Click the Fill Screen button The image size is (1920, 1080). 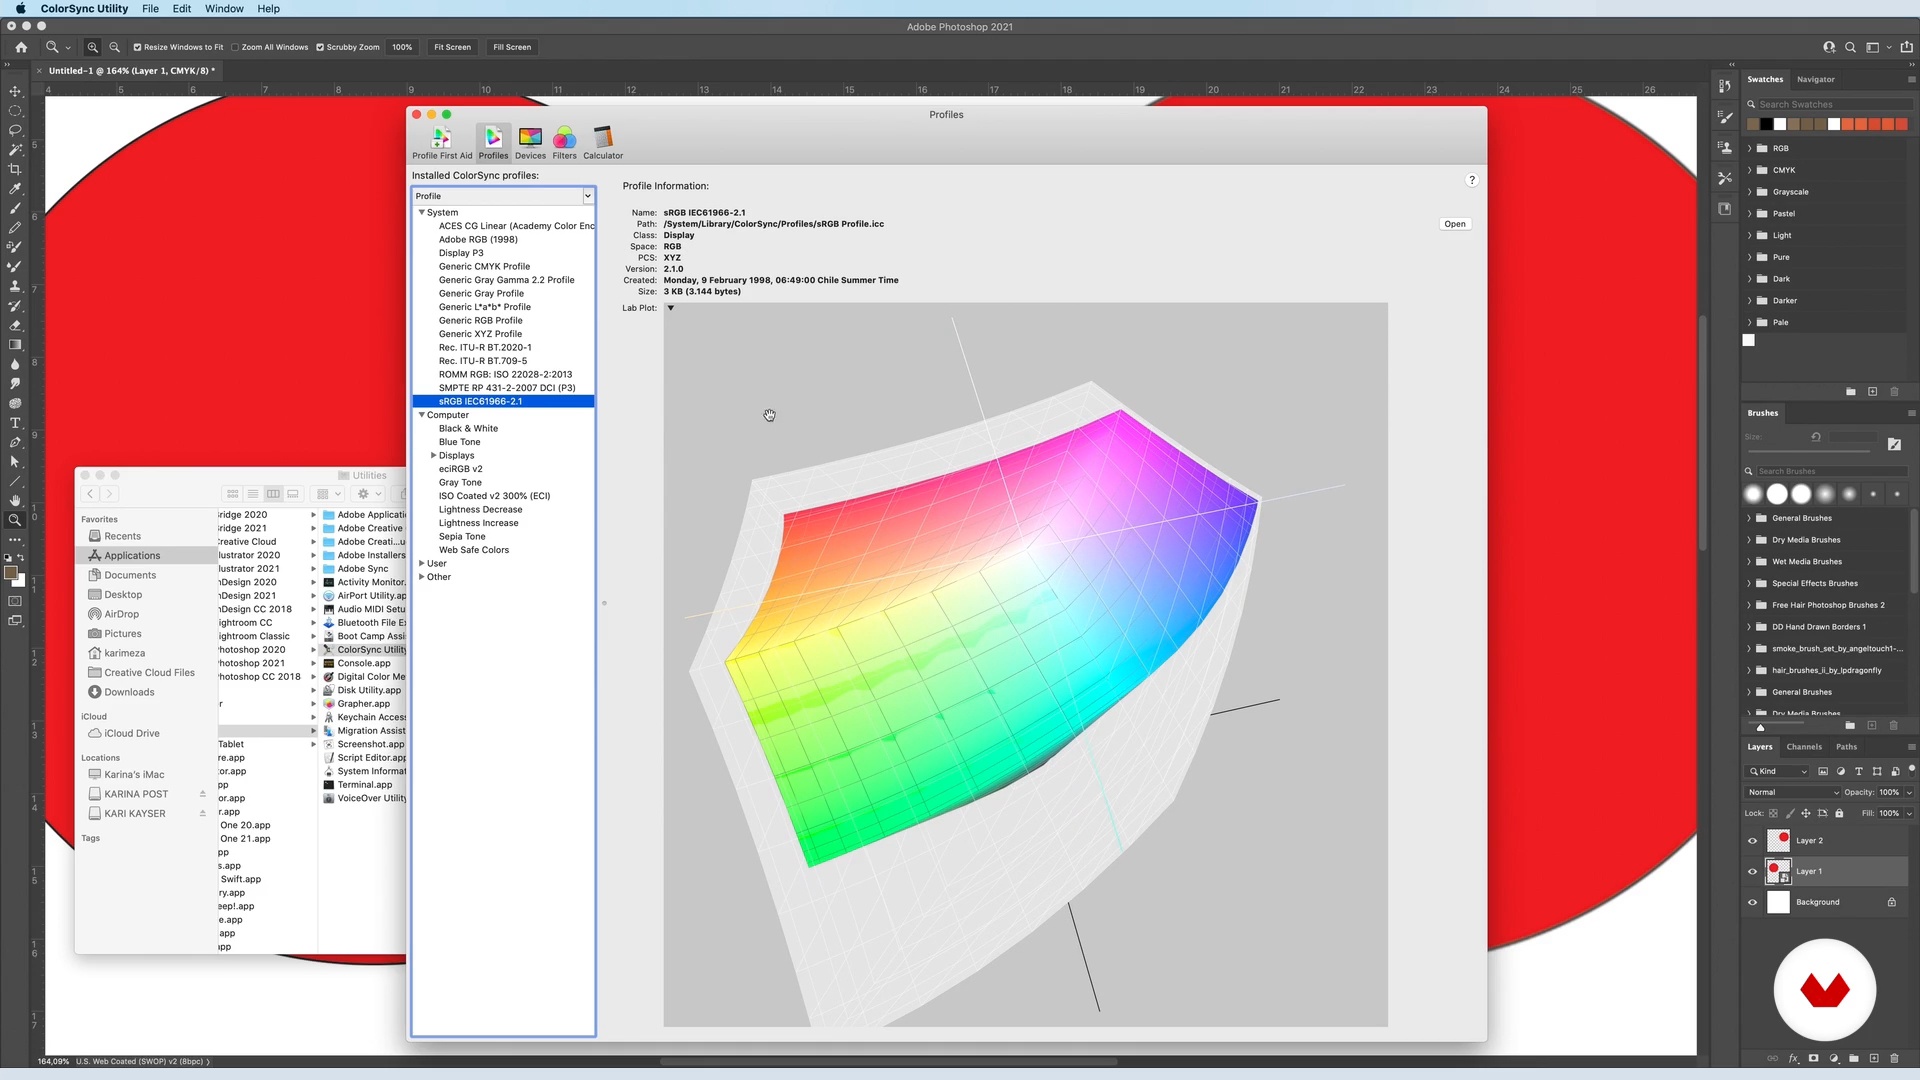coord(512,47)
